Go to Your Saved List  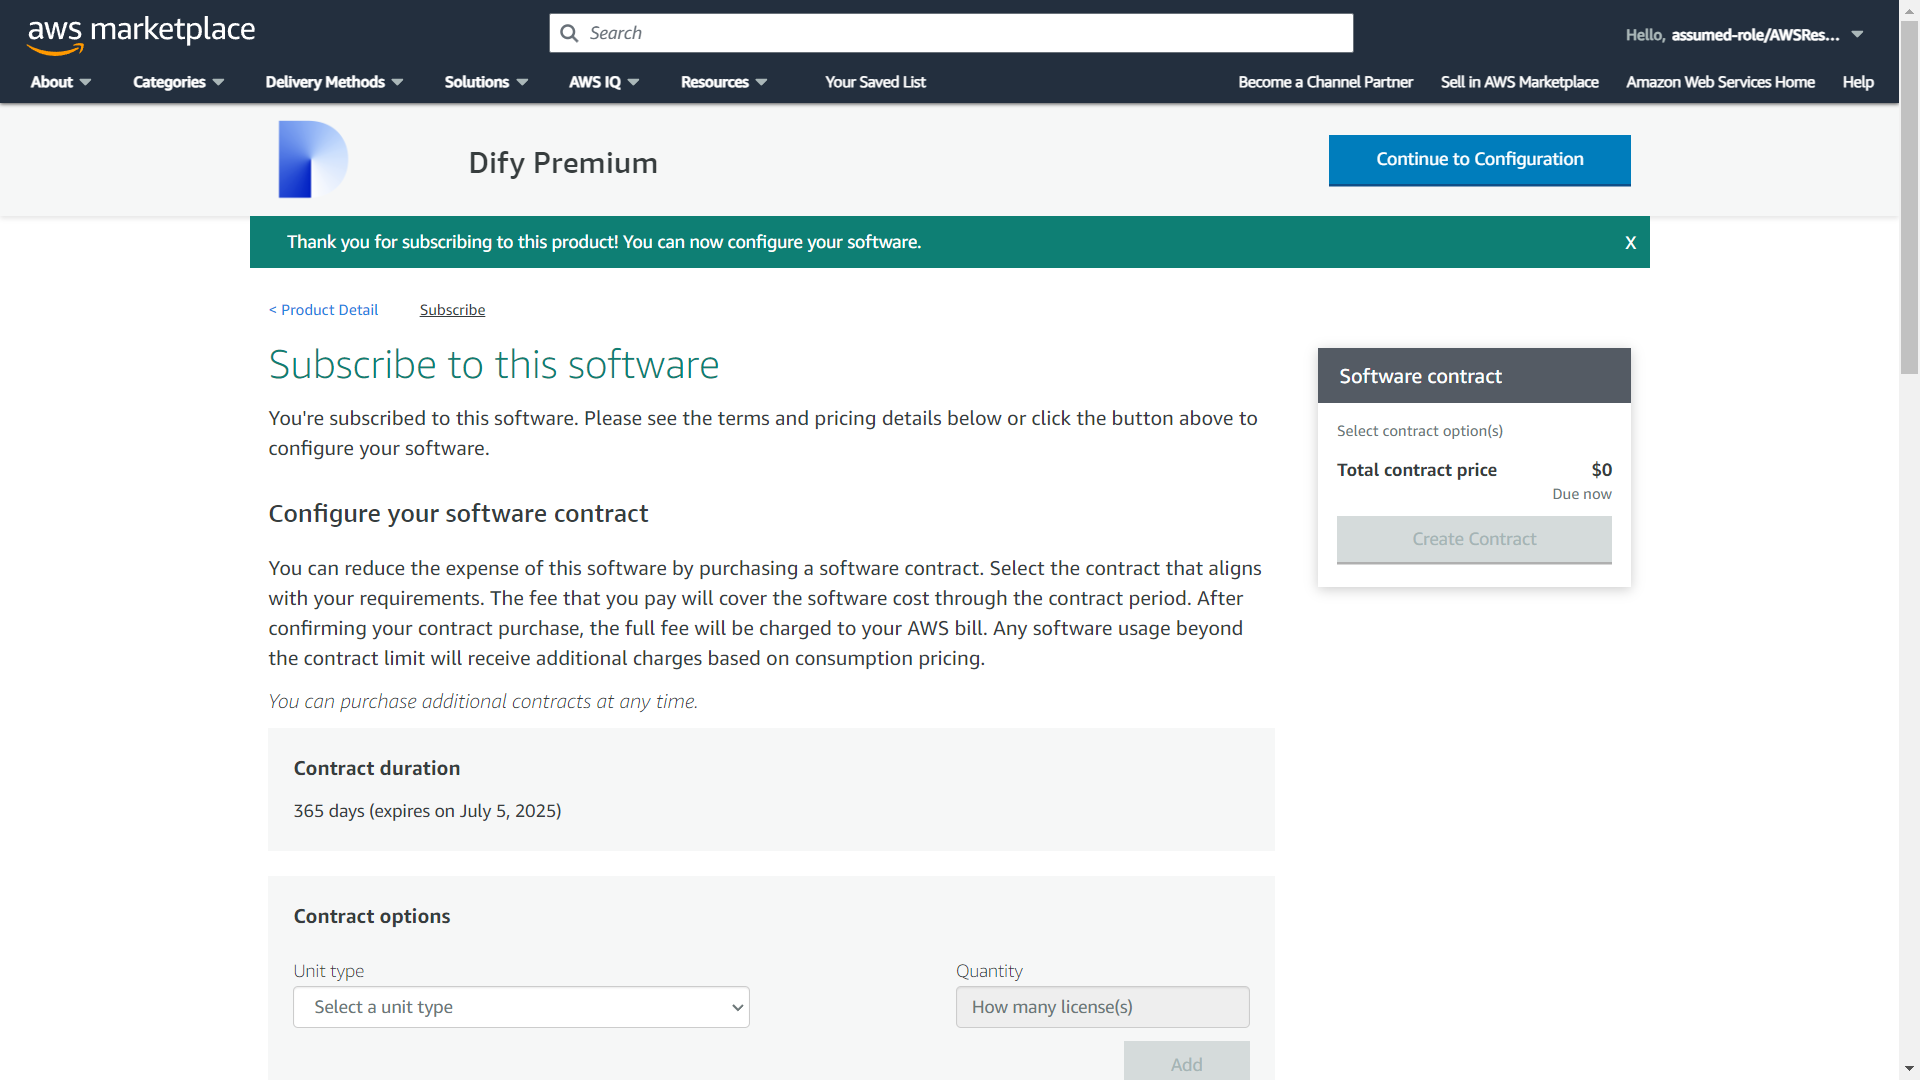[x=875, y=82]
